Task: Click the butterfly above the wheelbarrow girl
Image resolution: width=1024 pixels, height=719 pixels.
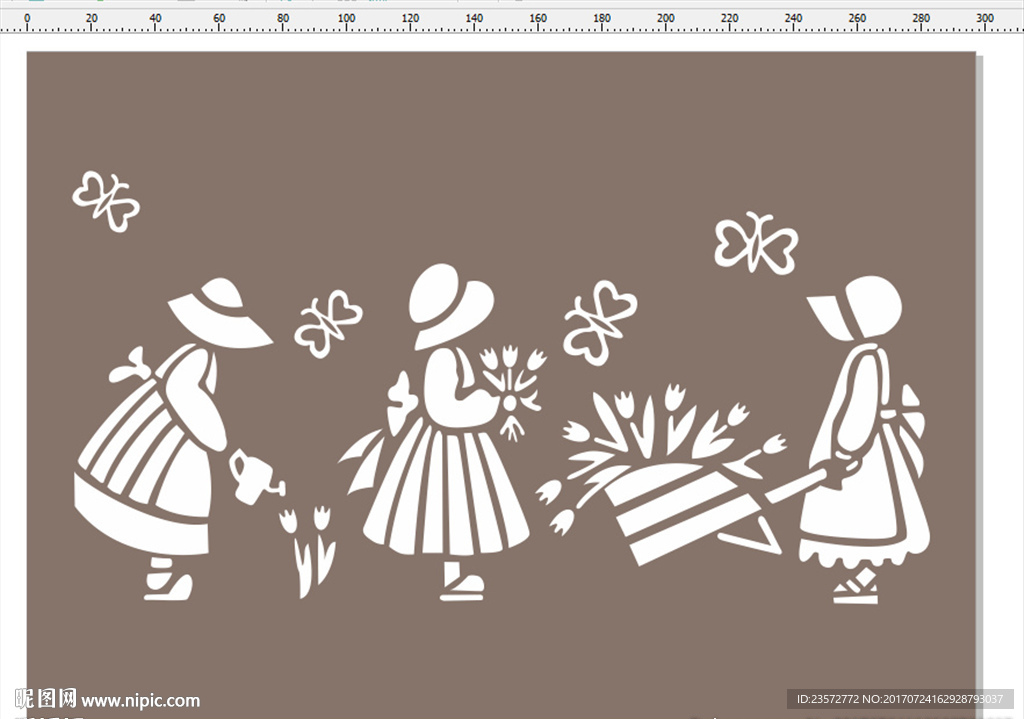Action: pos(755,243)
